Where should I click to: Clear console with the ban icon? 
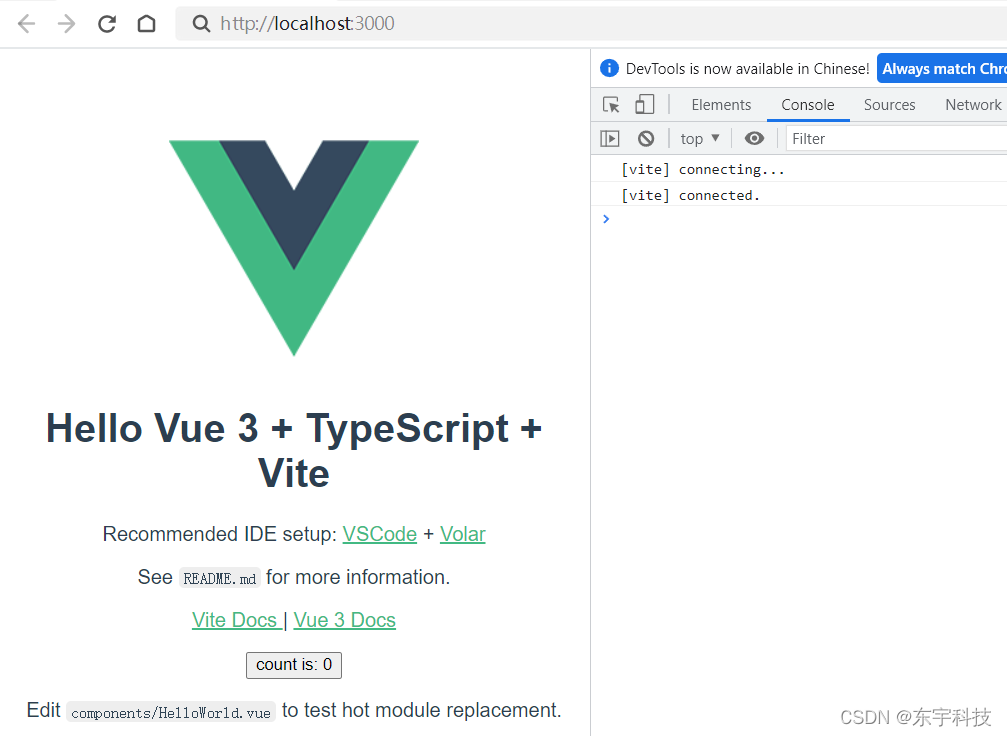click(646, 138)
